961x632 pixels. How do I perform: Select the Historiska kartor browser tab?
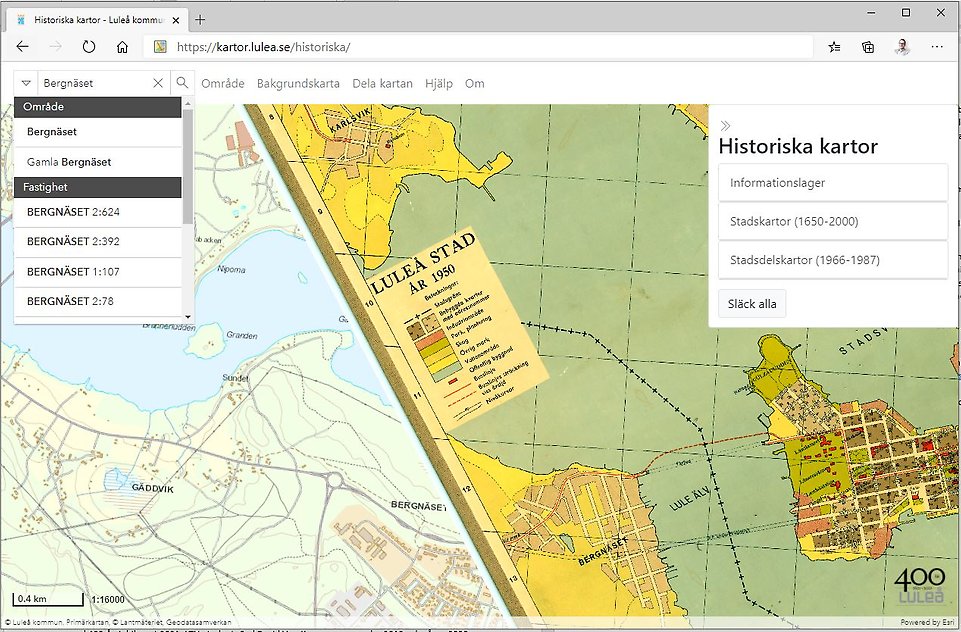click(x=95, y=18)
